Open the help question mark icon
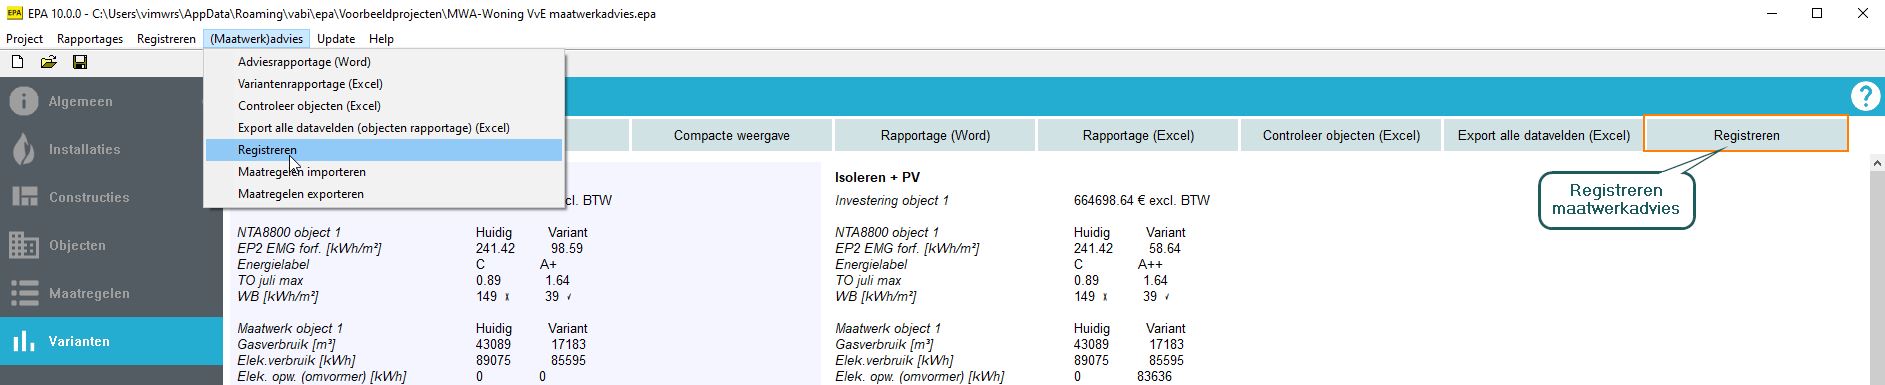Image resolution: width=1885 pixels, height=385 pixels. 1865,97
